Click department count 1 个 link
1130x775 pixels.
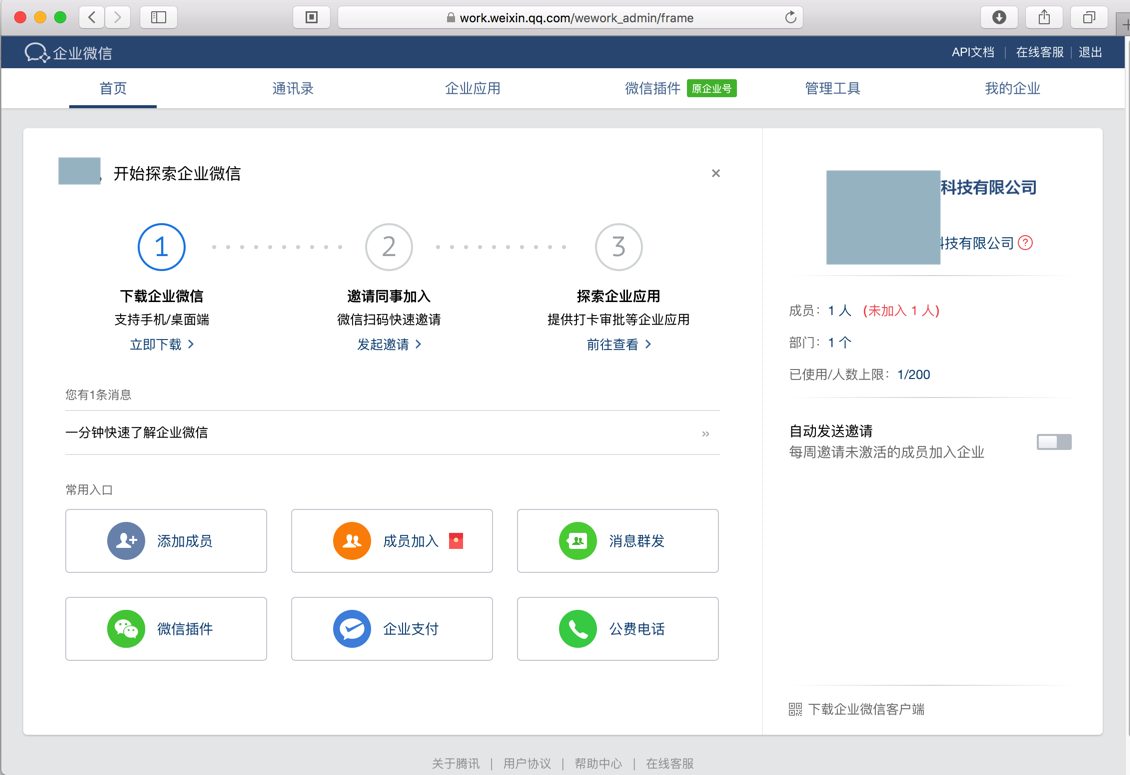coord(840,342)
